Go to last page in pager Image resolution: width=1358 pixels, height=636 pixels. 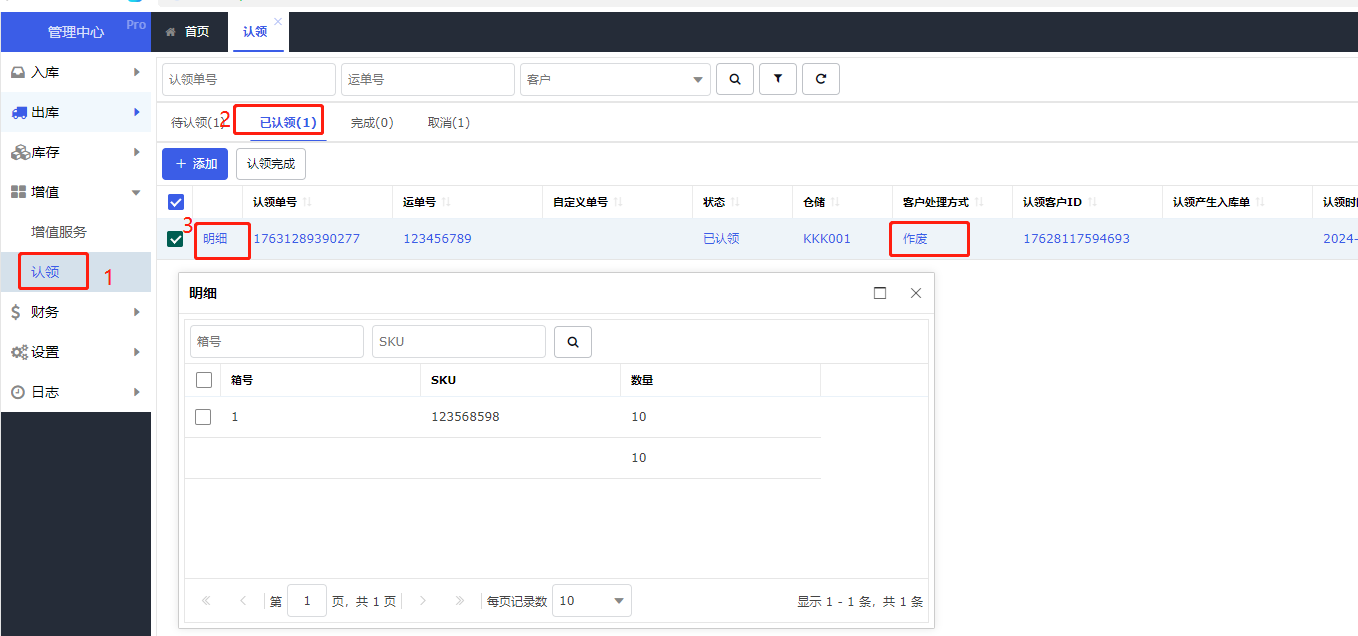(x=460, y=601)
